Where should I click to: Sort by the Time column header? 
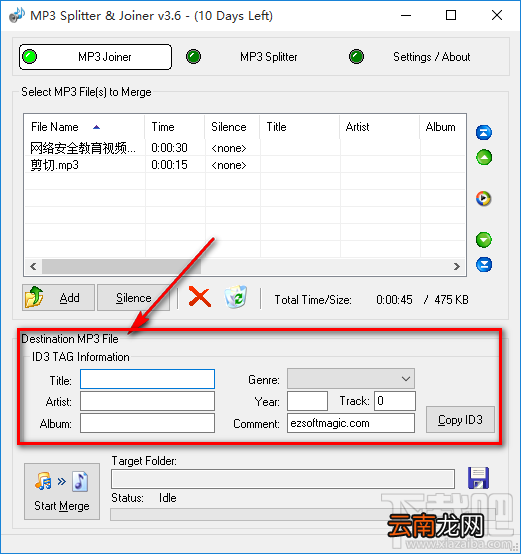[x=174, y=127]
